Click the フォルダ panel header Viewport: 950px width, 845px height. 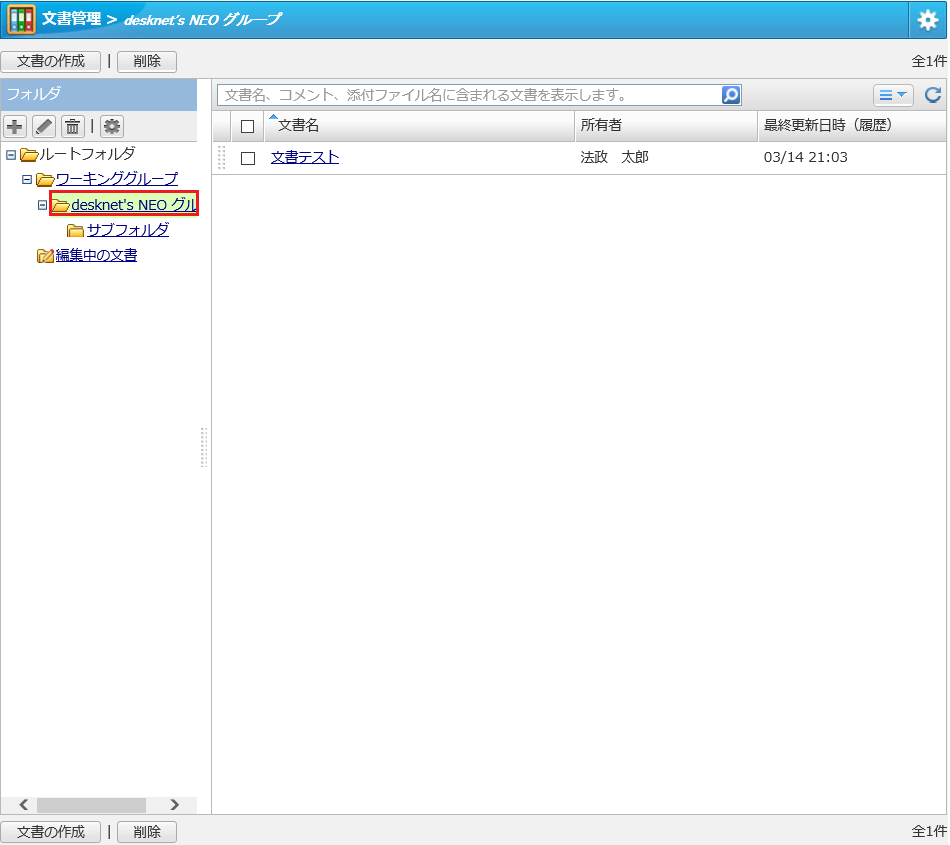pyautogui.click(x=99, y=94)
